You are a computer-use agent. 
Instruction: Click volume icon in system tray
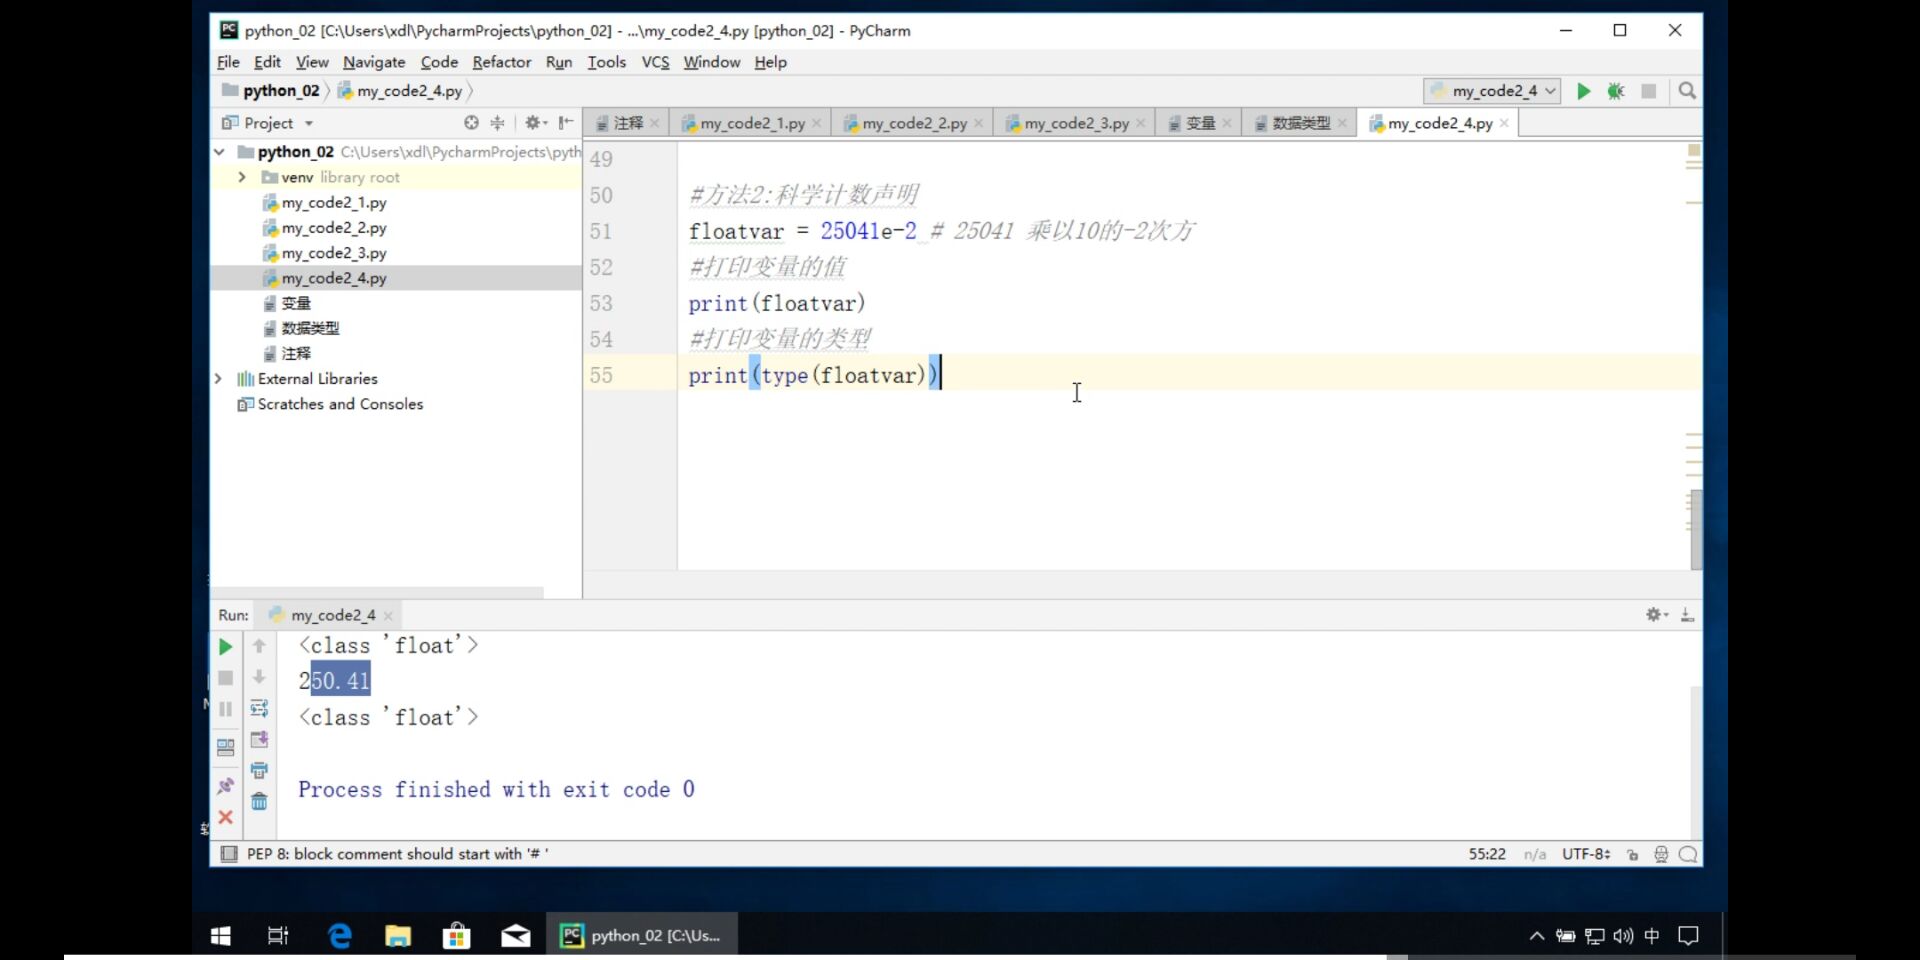pyautogui.click(x=1623, y=936)
